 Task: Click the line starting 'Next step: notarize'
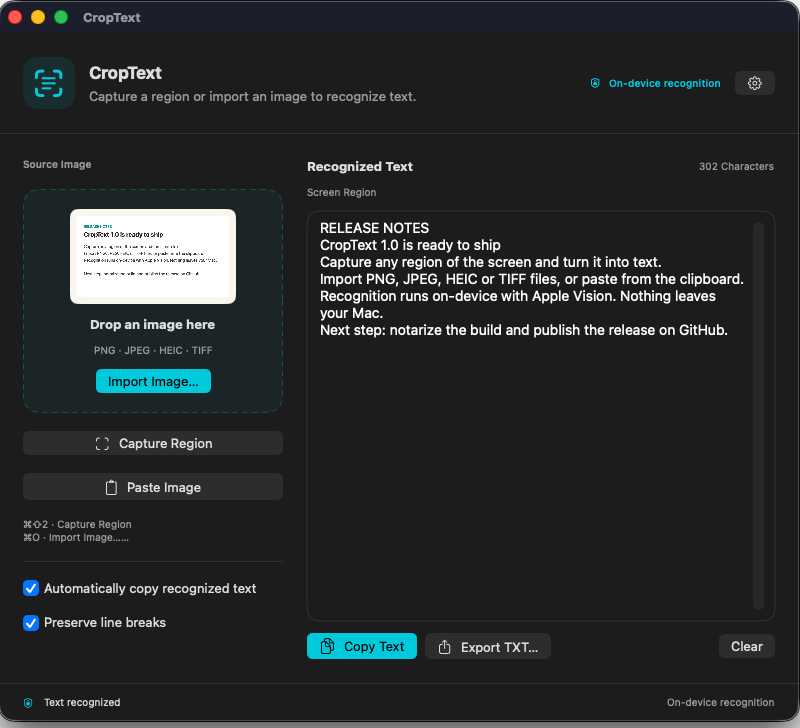click(x=523, y=330)
